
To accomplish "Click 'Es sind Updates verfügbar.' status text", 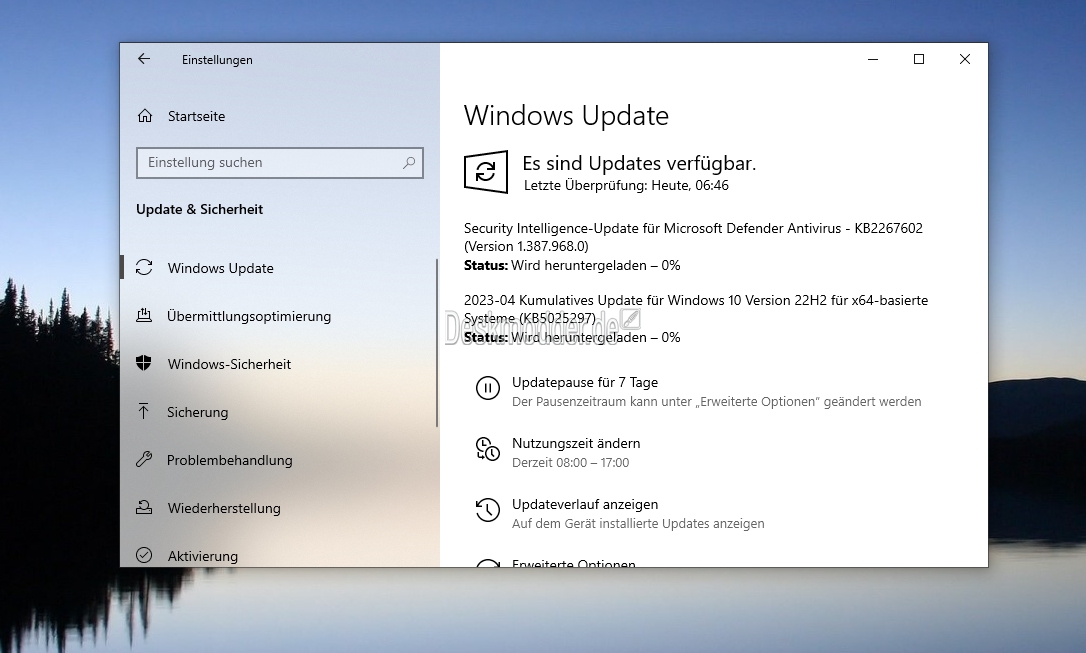I will pos(639,163).
